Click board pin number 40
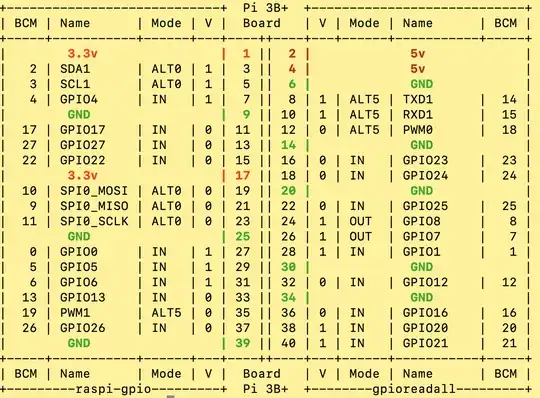This screenshot has height=398, width=540. tap(288, 343)
